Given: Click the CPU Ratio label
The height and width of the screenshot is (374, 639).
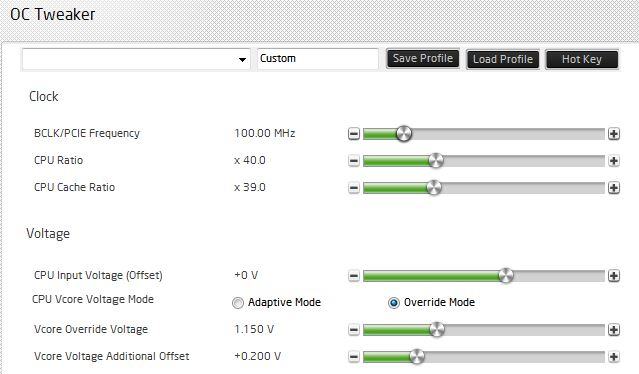Looking at the screenshot, I should tap(59, 160).
